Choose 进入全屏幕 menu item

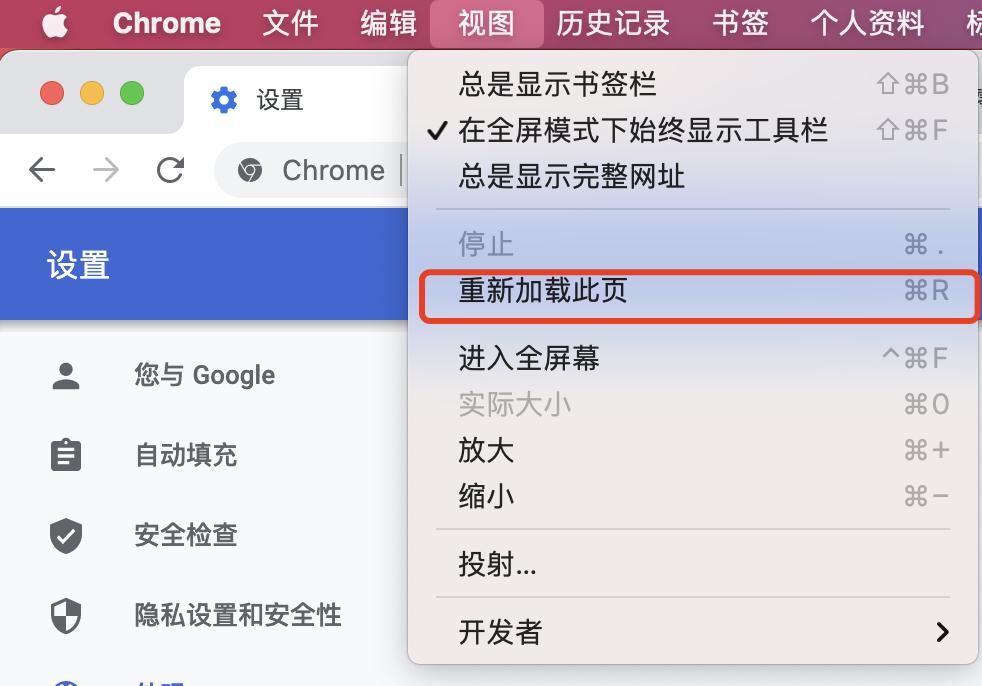click(x=529, y=357)
